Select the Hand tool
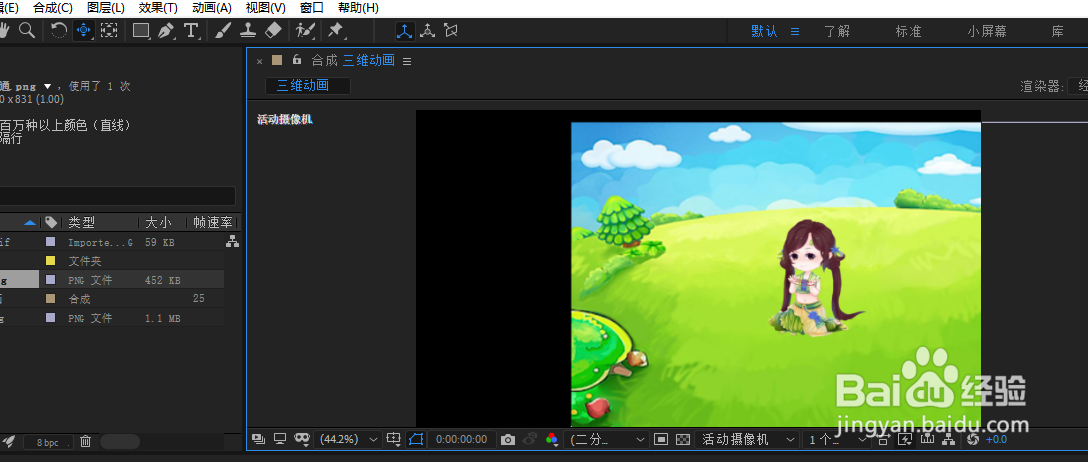The image size is (1088, 462). [3, 31]
